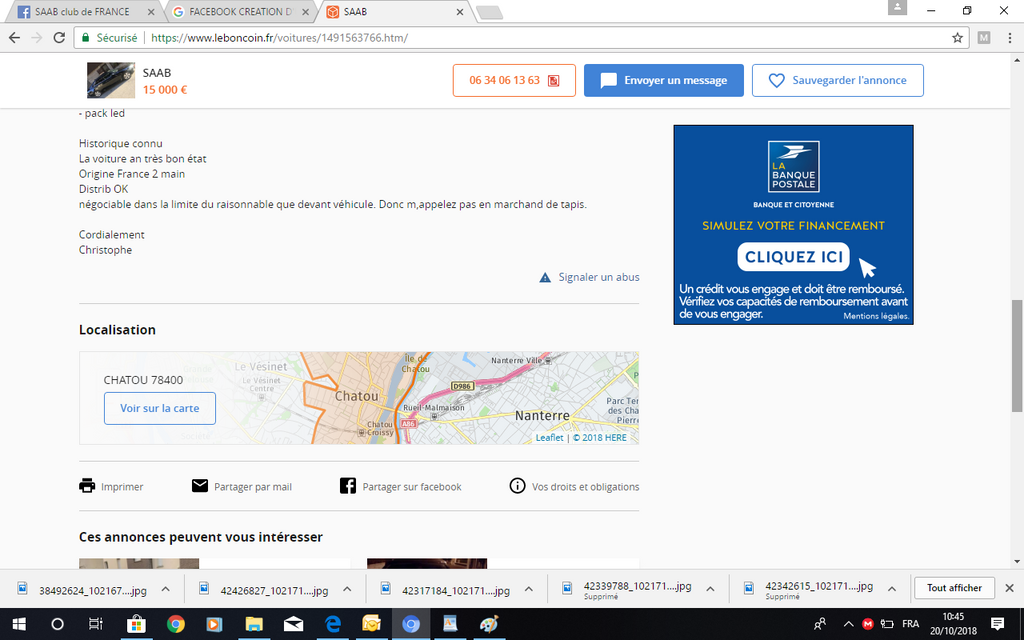Click the info icon for Vos droits et obligations

pyautogui.click(x=517, y=486)
